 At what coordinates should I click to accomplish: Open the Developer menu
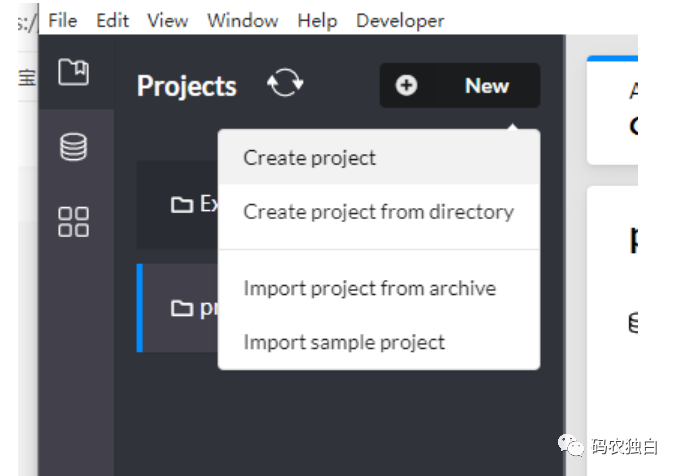[400, 20]
